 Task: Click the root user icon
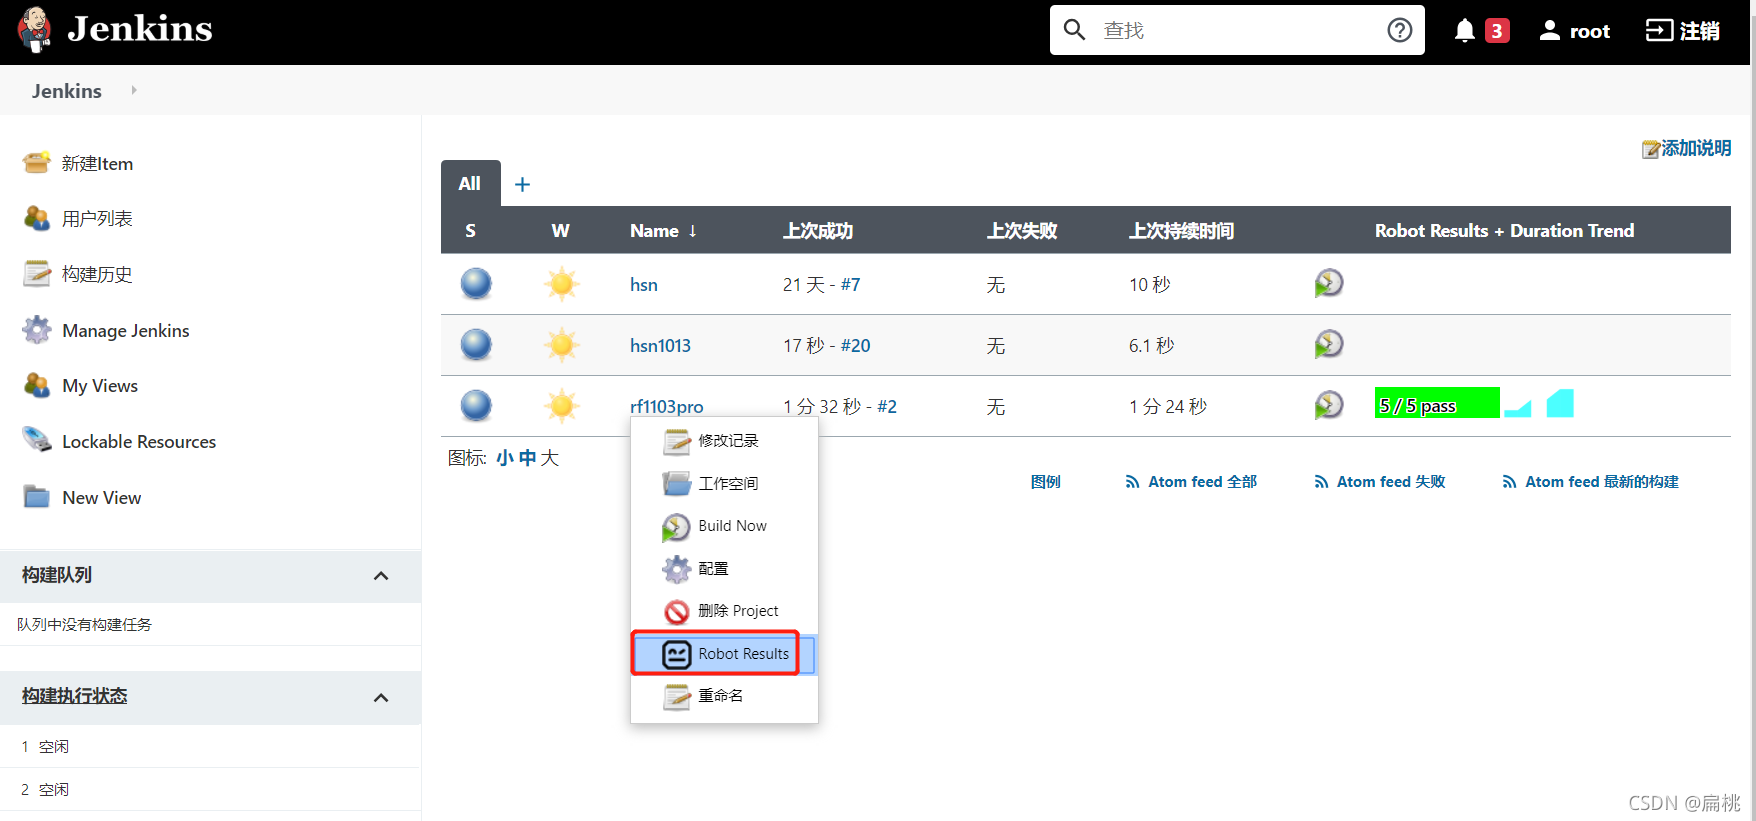coord(1549,30)
